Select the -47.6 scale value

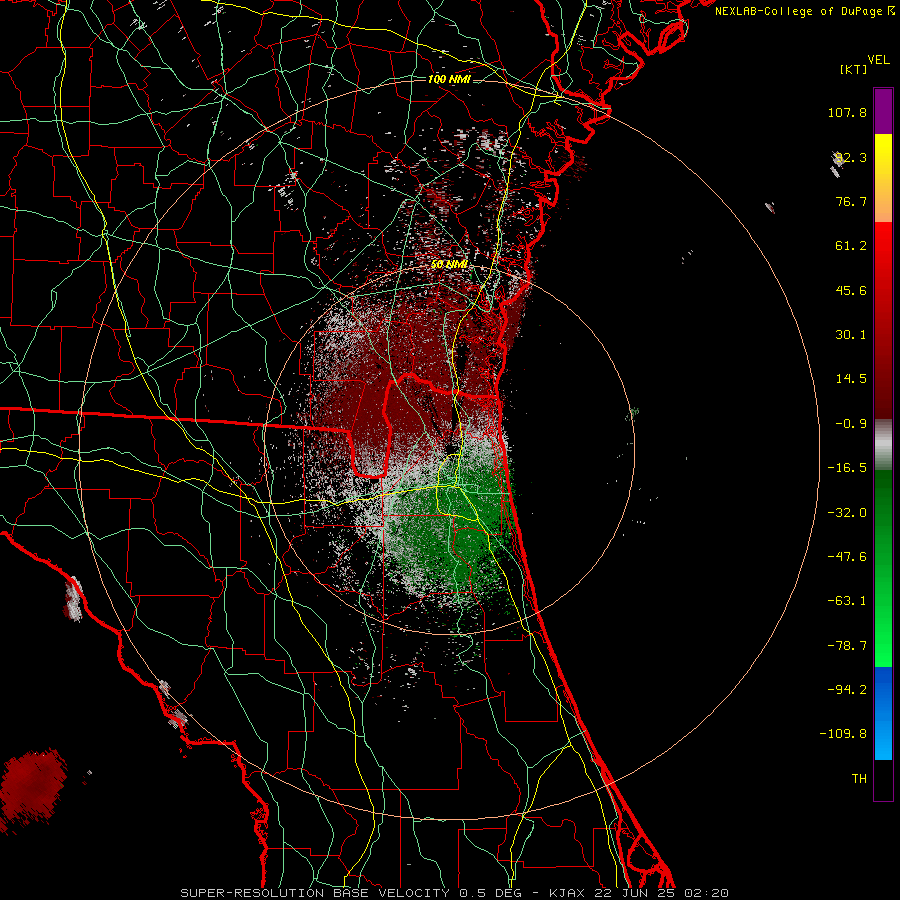tap(847, 557)
